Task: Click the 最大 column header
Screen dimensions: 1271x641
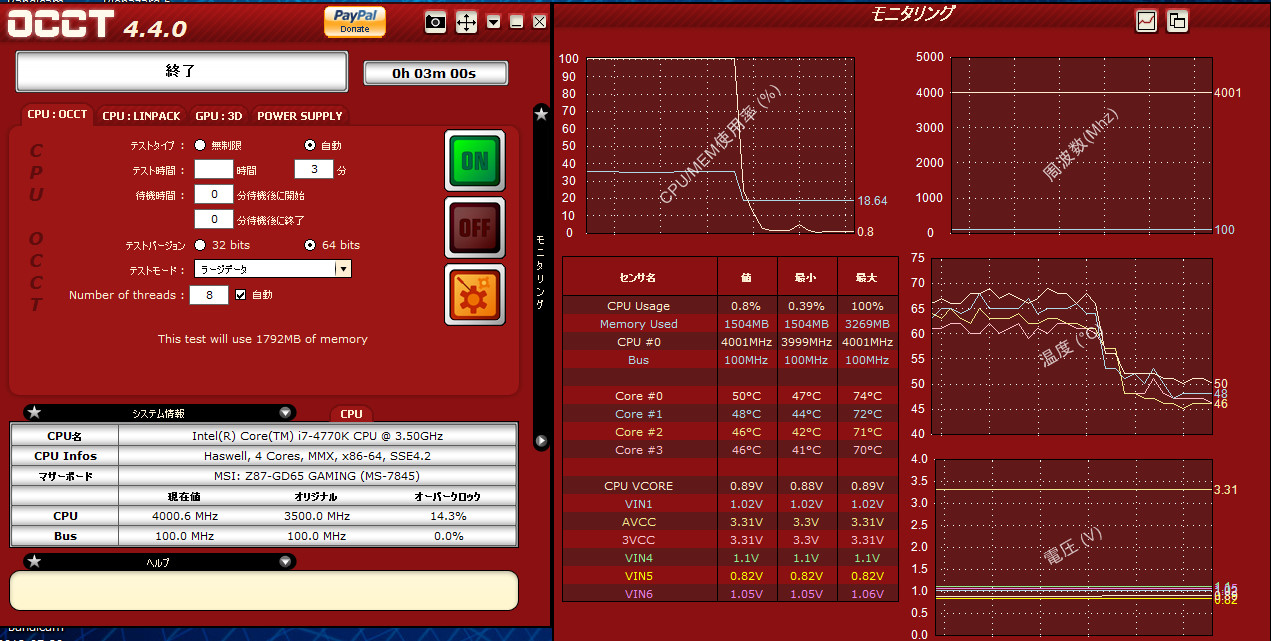Action: point(866,277)
